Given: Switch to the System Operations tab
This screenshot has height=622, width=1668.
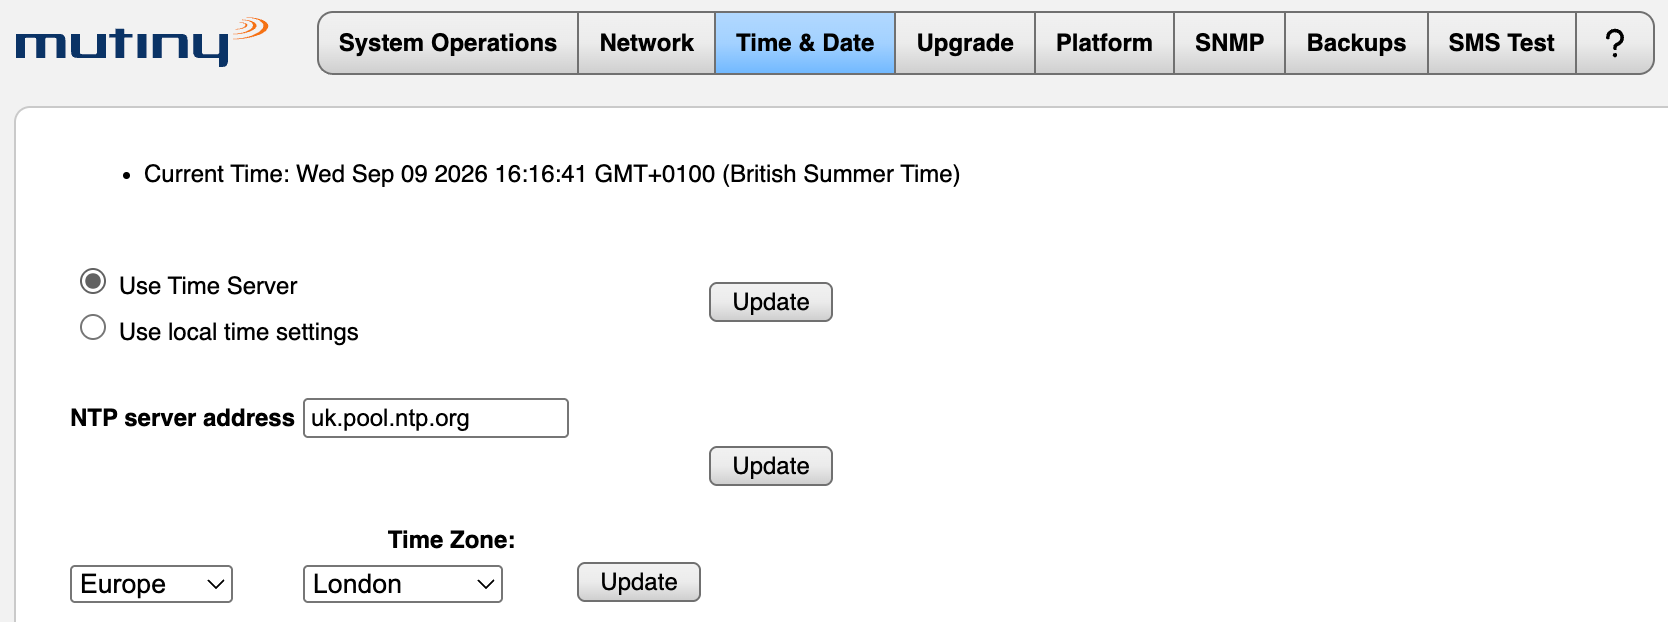Looking at the screenshot, I should click(x=448, y=43).
